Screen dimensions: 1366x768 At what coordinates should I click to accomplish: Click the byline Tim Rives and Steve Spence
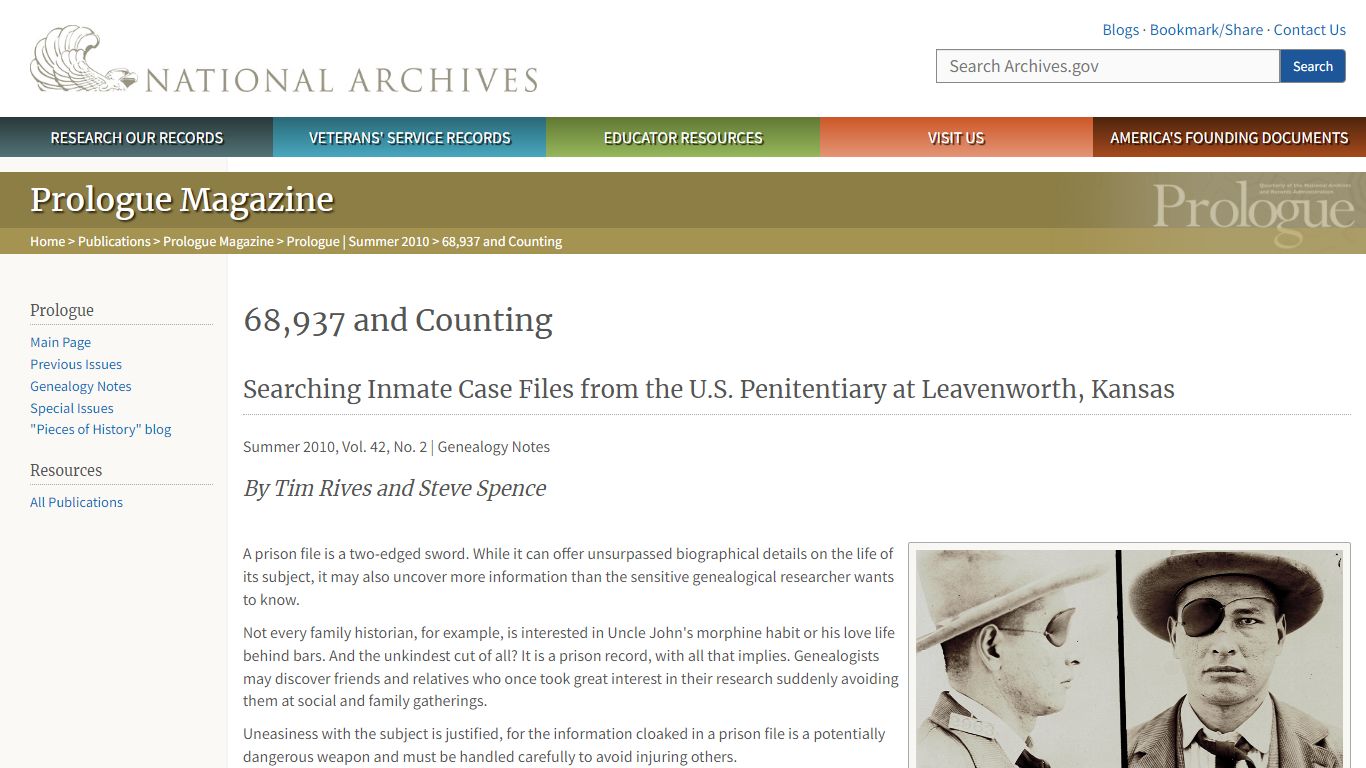coord(395,488)
